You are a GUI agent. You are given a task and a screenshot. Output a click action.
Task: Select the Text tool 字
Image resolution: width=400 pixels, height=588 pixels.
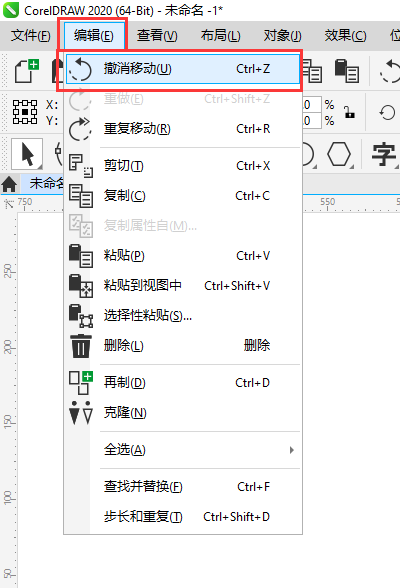coord(384,154)
